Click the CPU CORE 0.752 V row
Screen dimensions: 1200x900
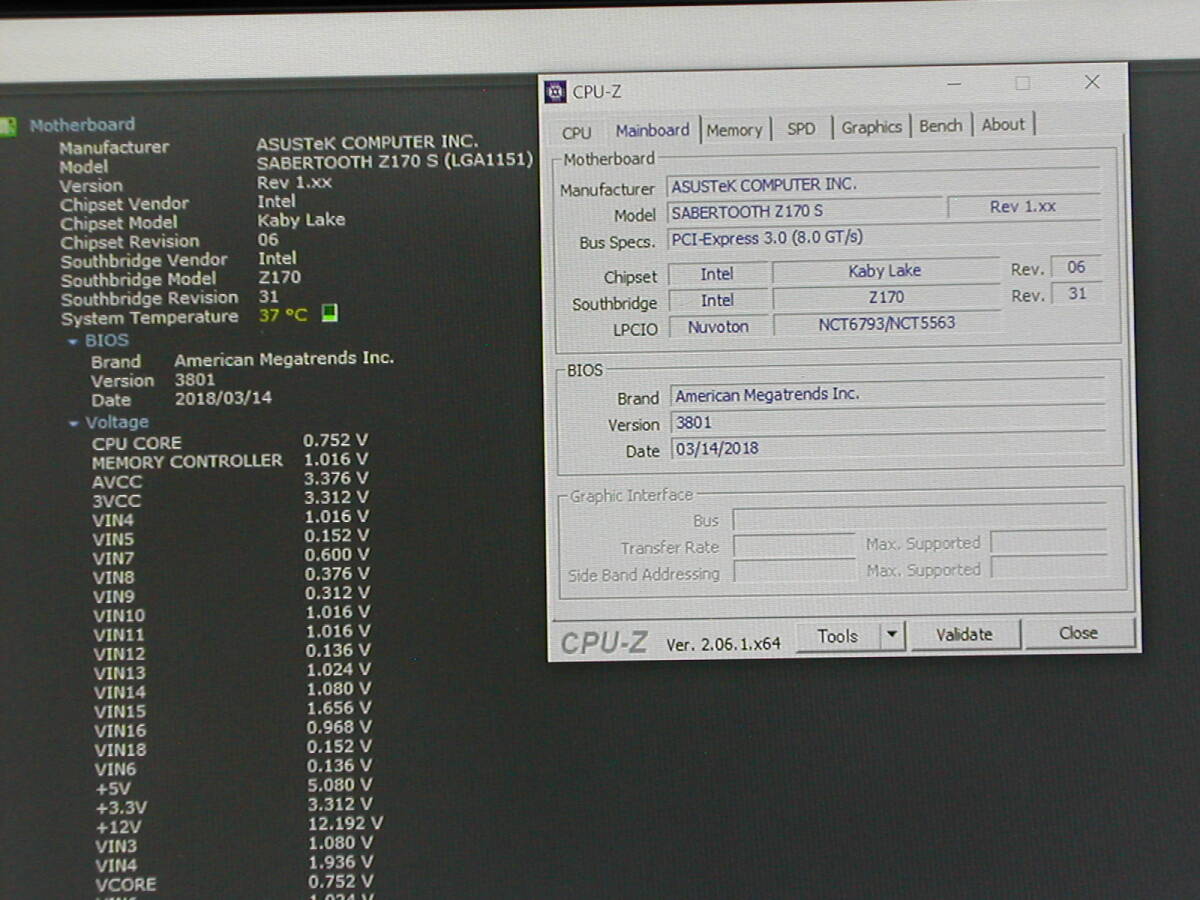230,442
